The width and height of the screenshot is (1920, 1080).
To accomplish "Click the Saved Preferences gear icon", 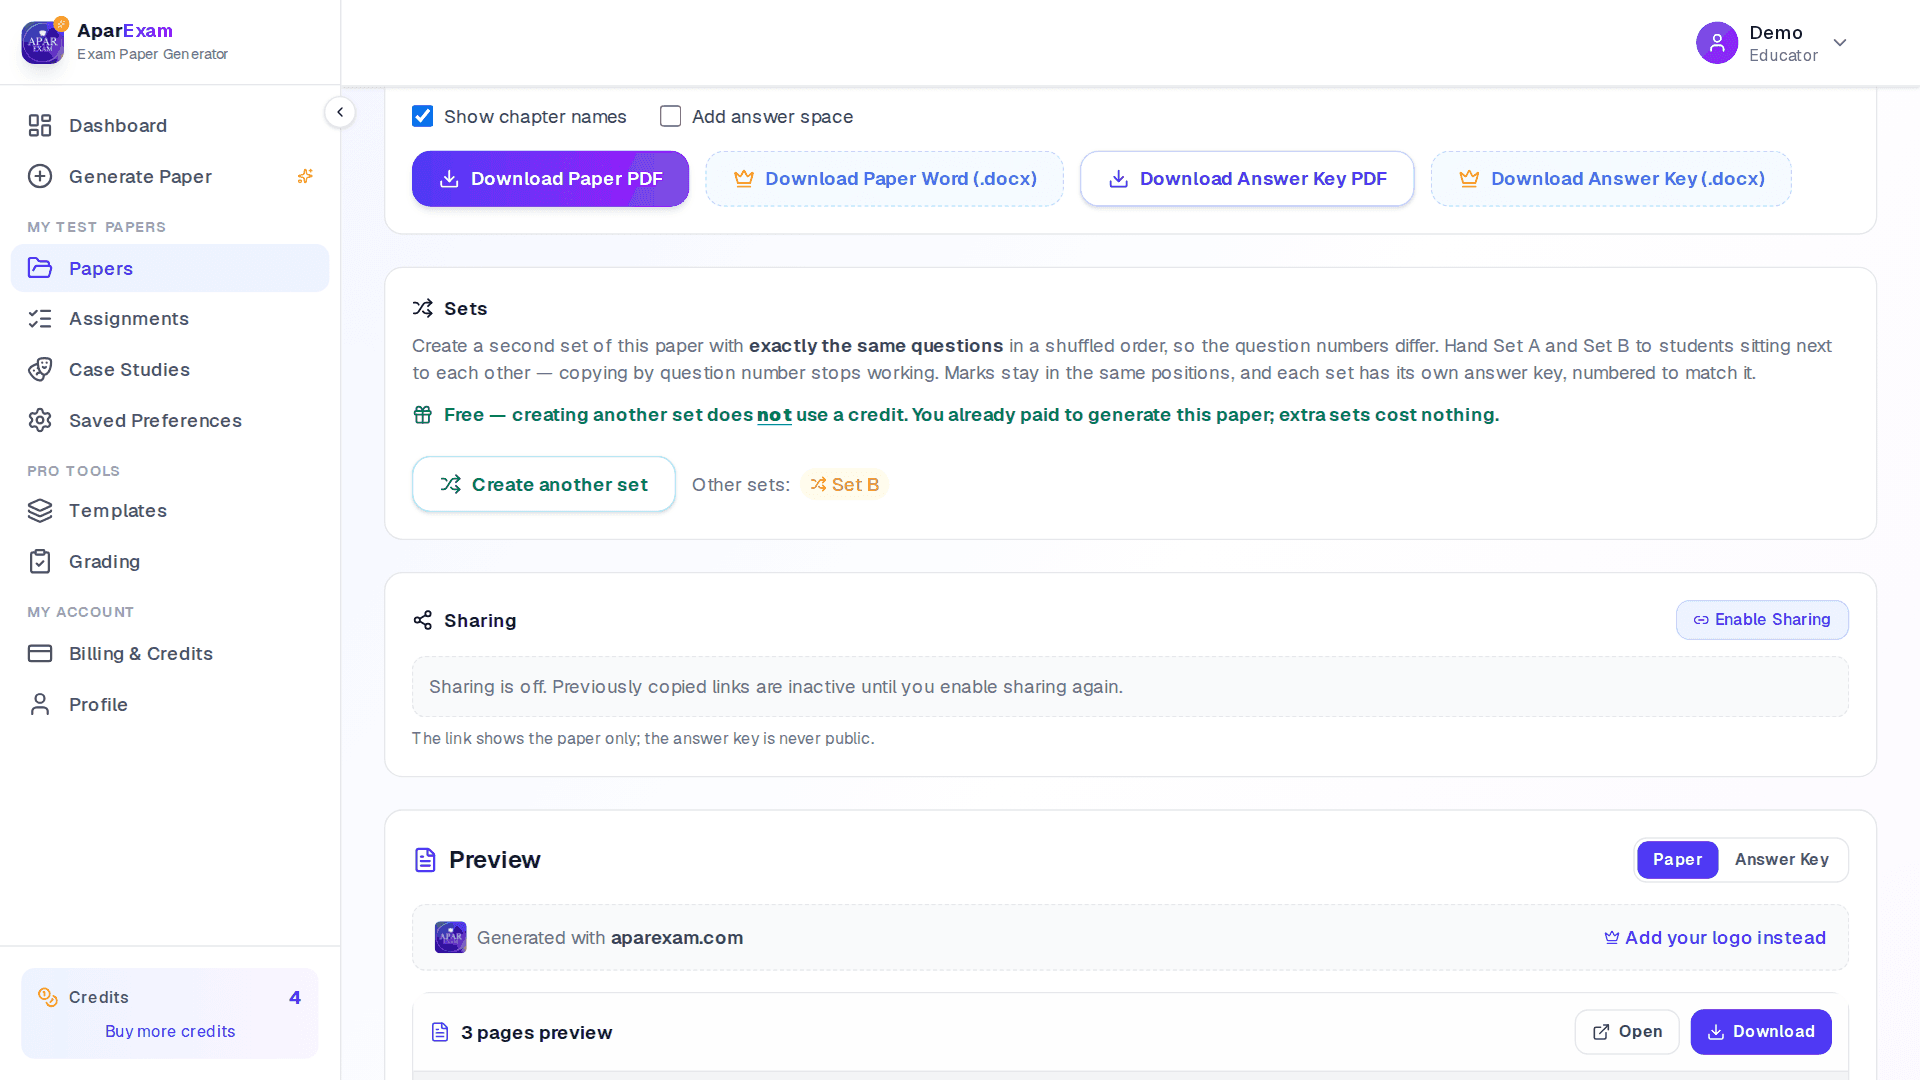I will click(x=40, y=421).
